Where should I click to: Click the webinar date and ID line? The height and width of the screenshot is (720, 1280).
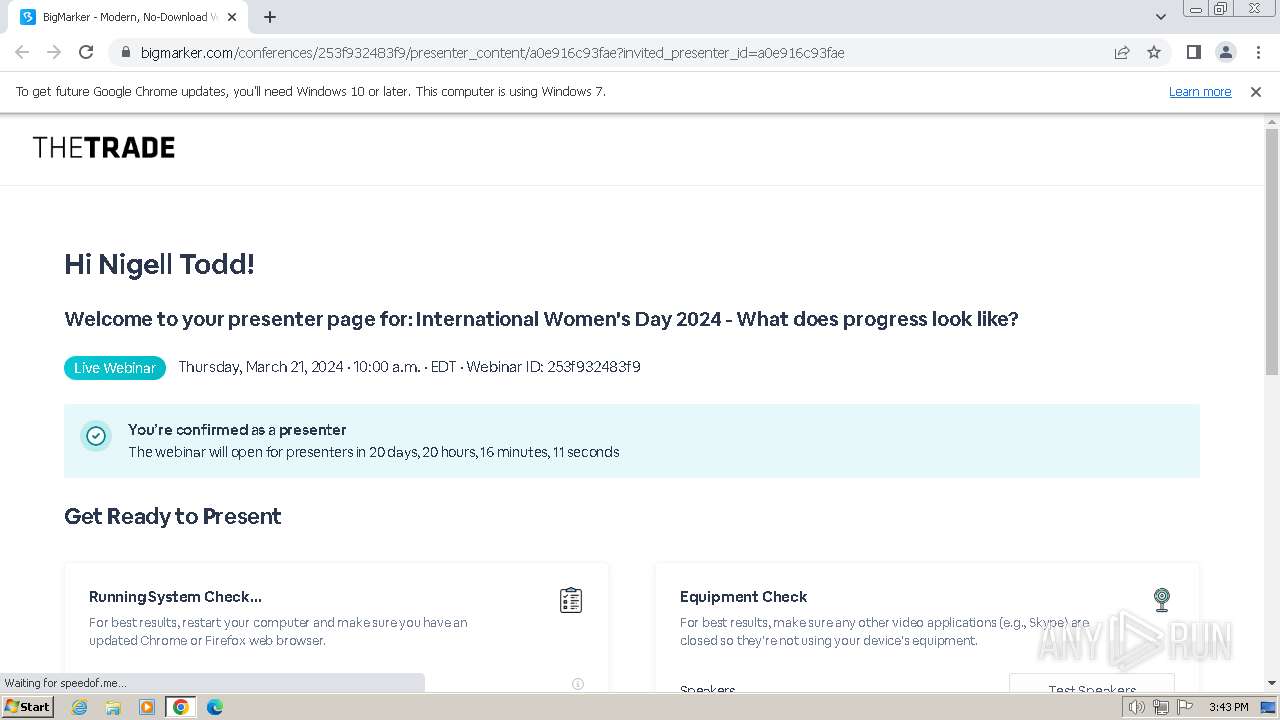coord(409,367)
